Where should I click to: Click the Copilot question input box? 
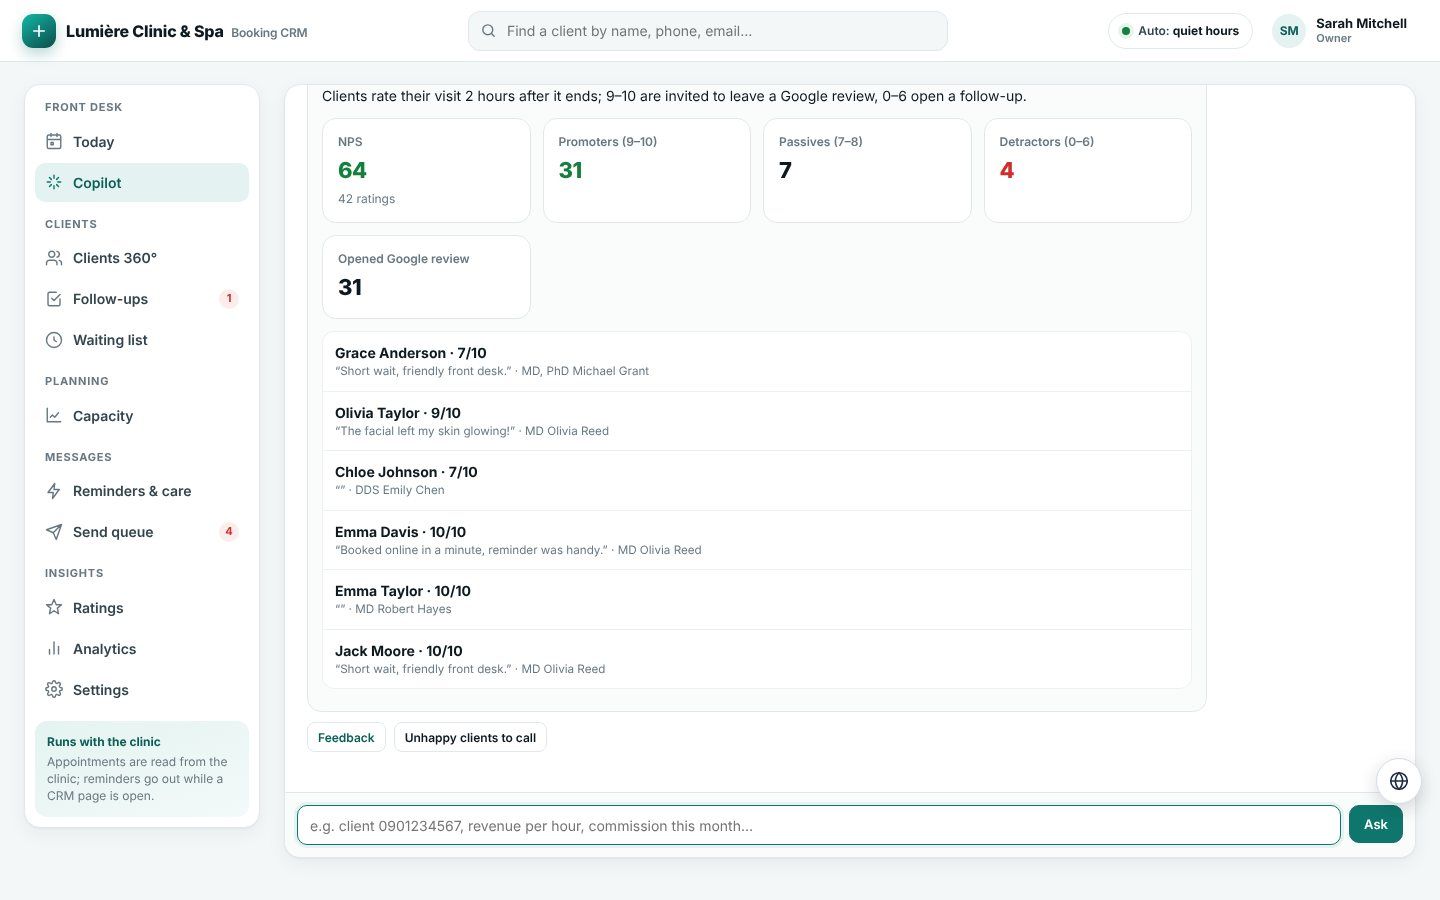point(819,825)
